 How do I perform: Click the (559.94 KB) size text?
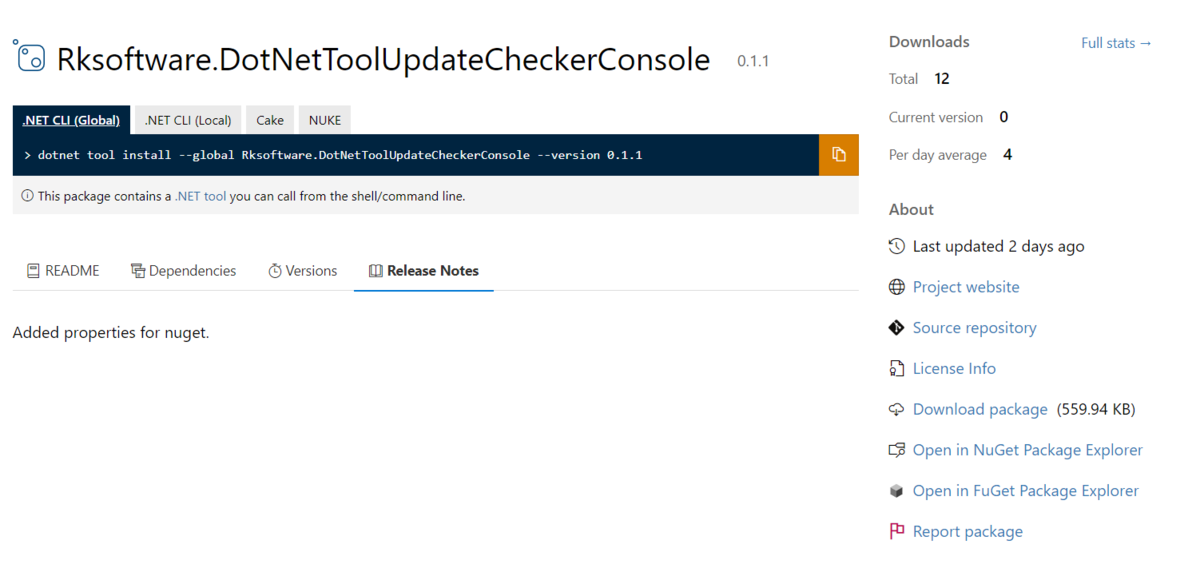[1096, 409]
